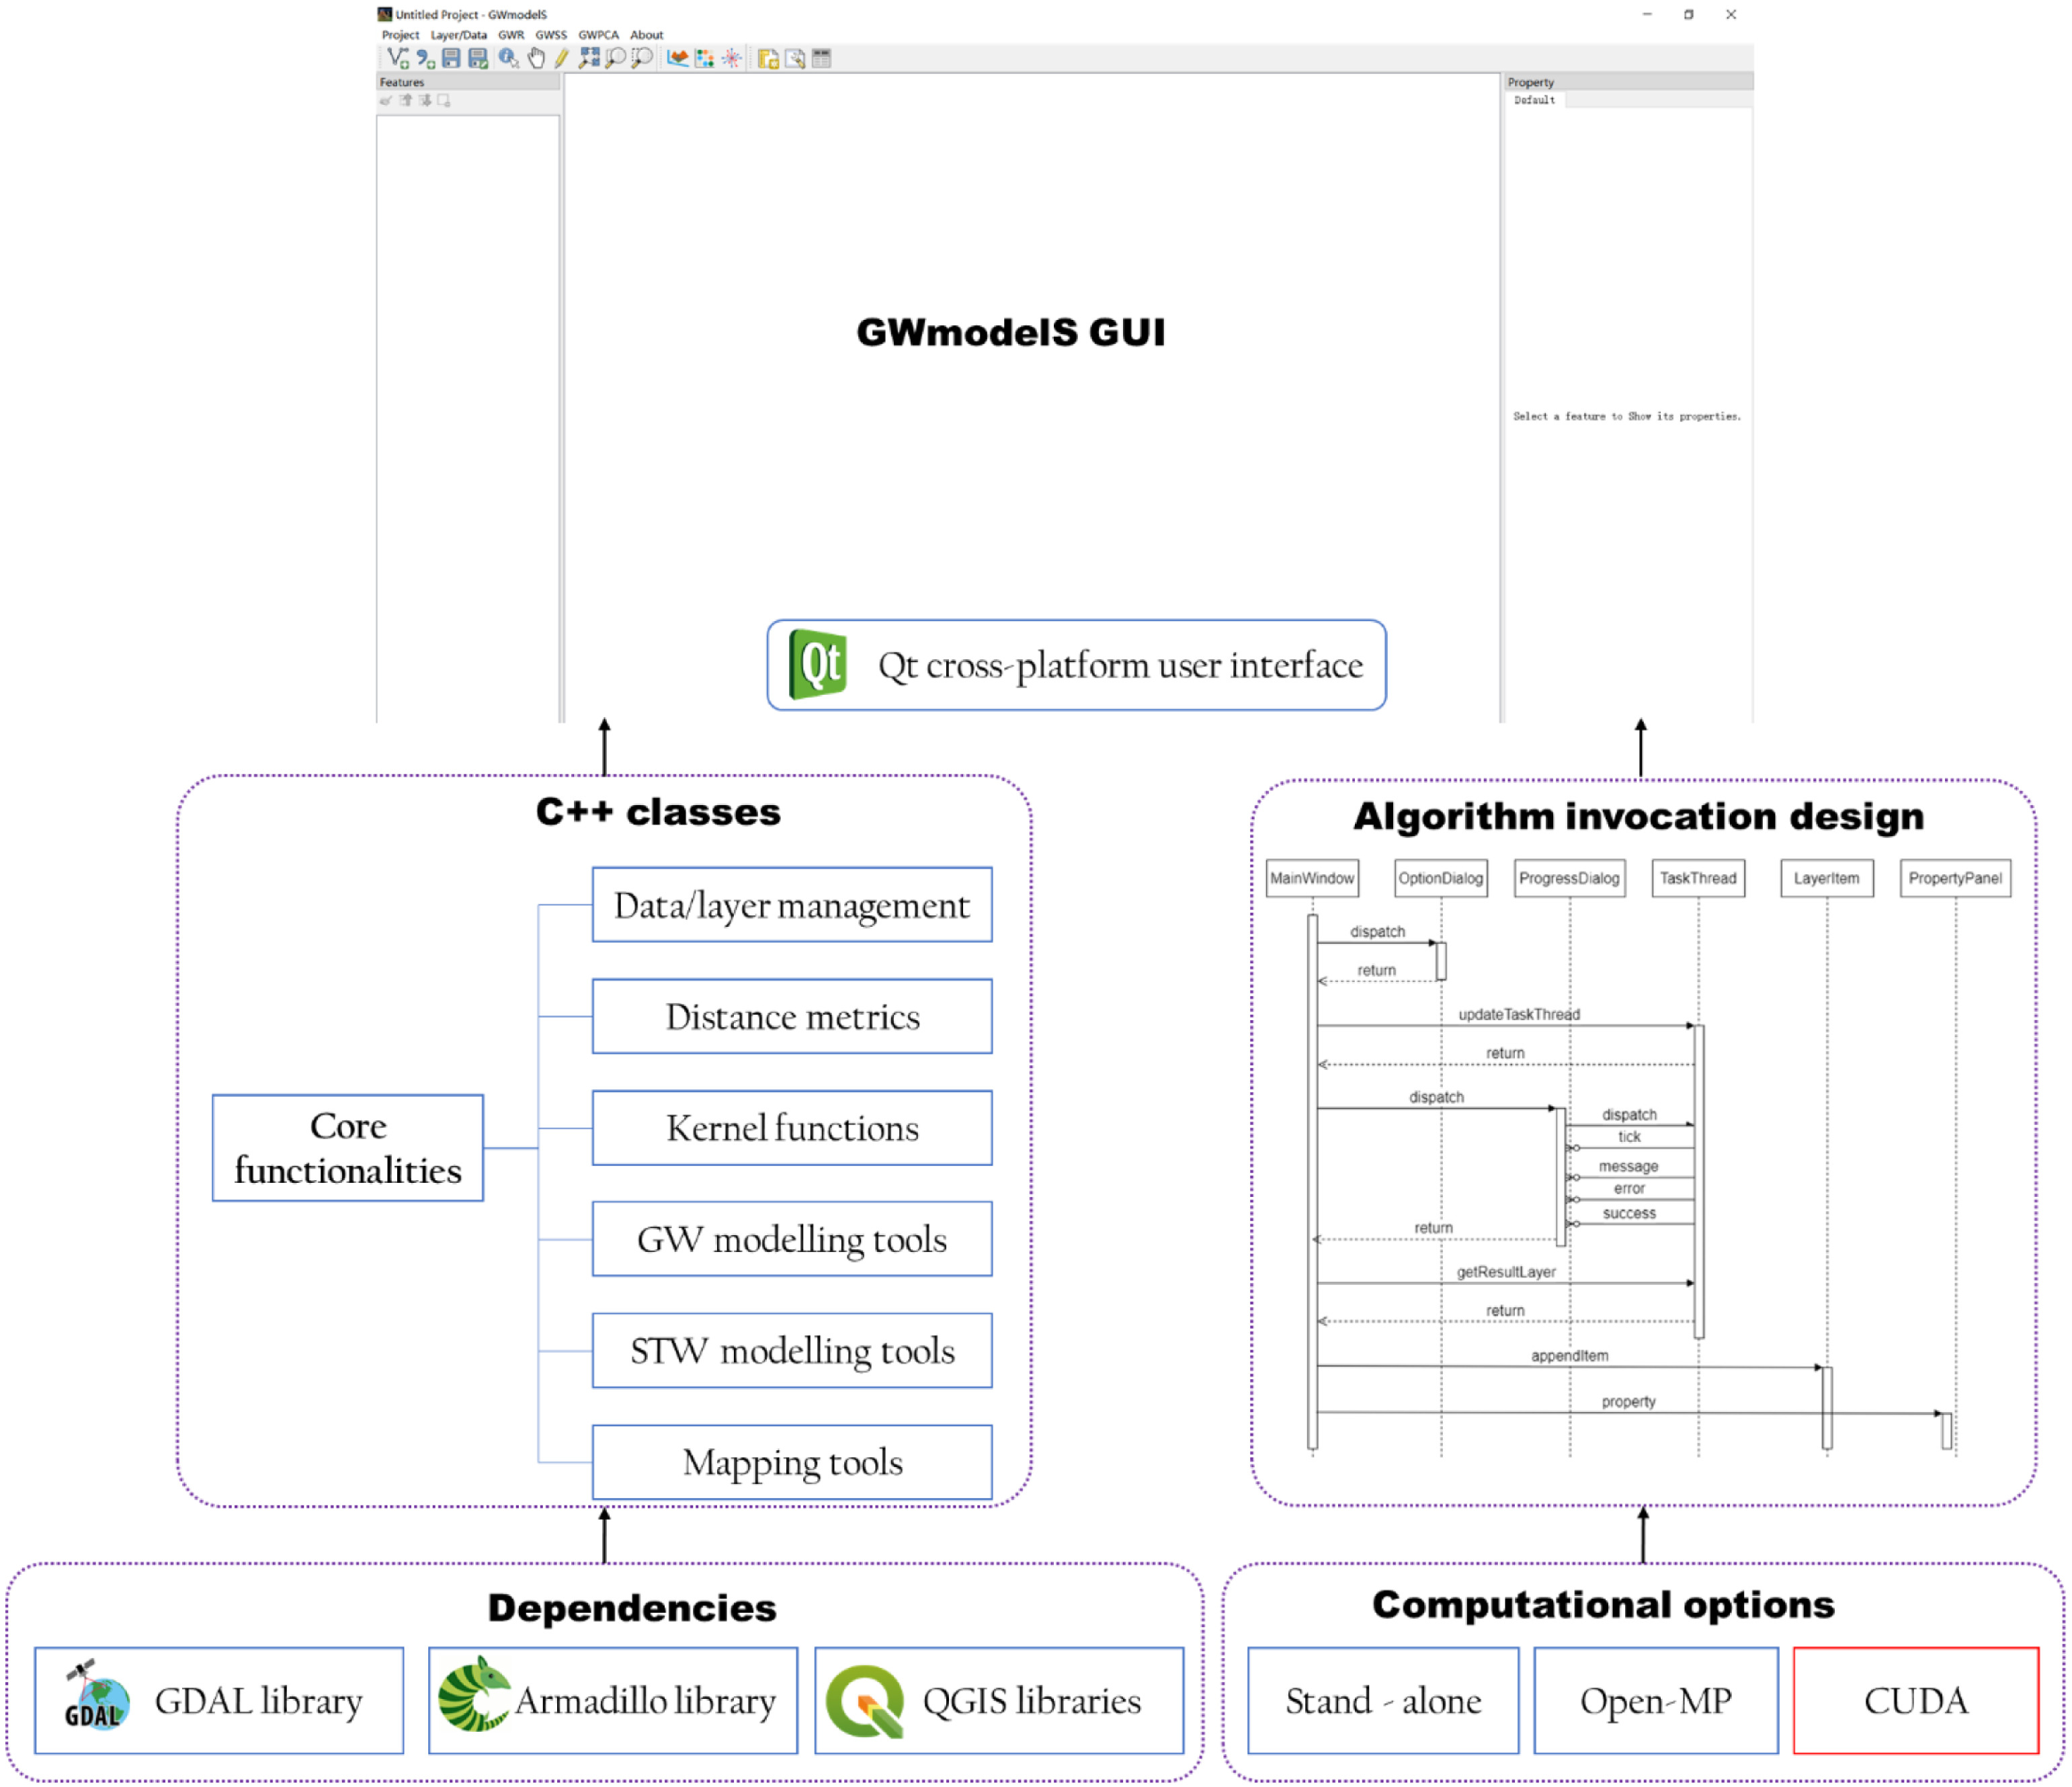The image size is (2072, 1787).
Task: Select the Pan hand tool
Action: 536,58
